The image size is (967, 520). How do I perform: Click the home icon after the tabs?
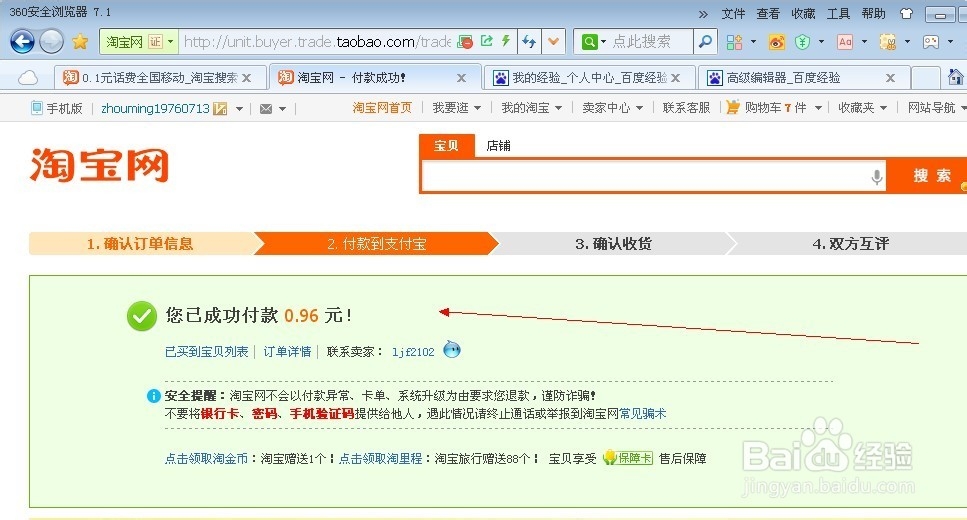pyautogui.click(x=955, y=77)
